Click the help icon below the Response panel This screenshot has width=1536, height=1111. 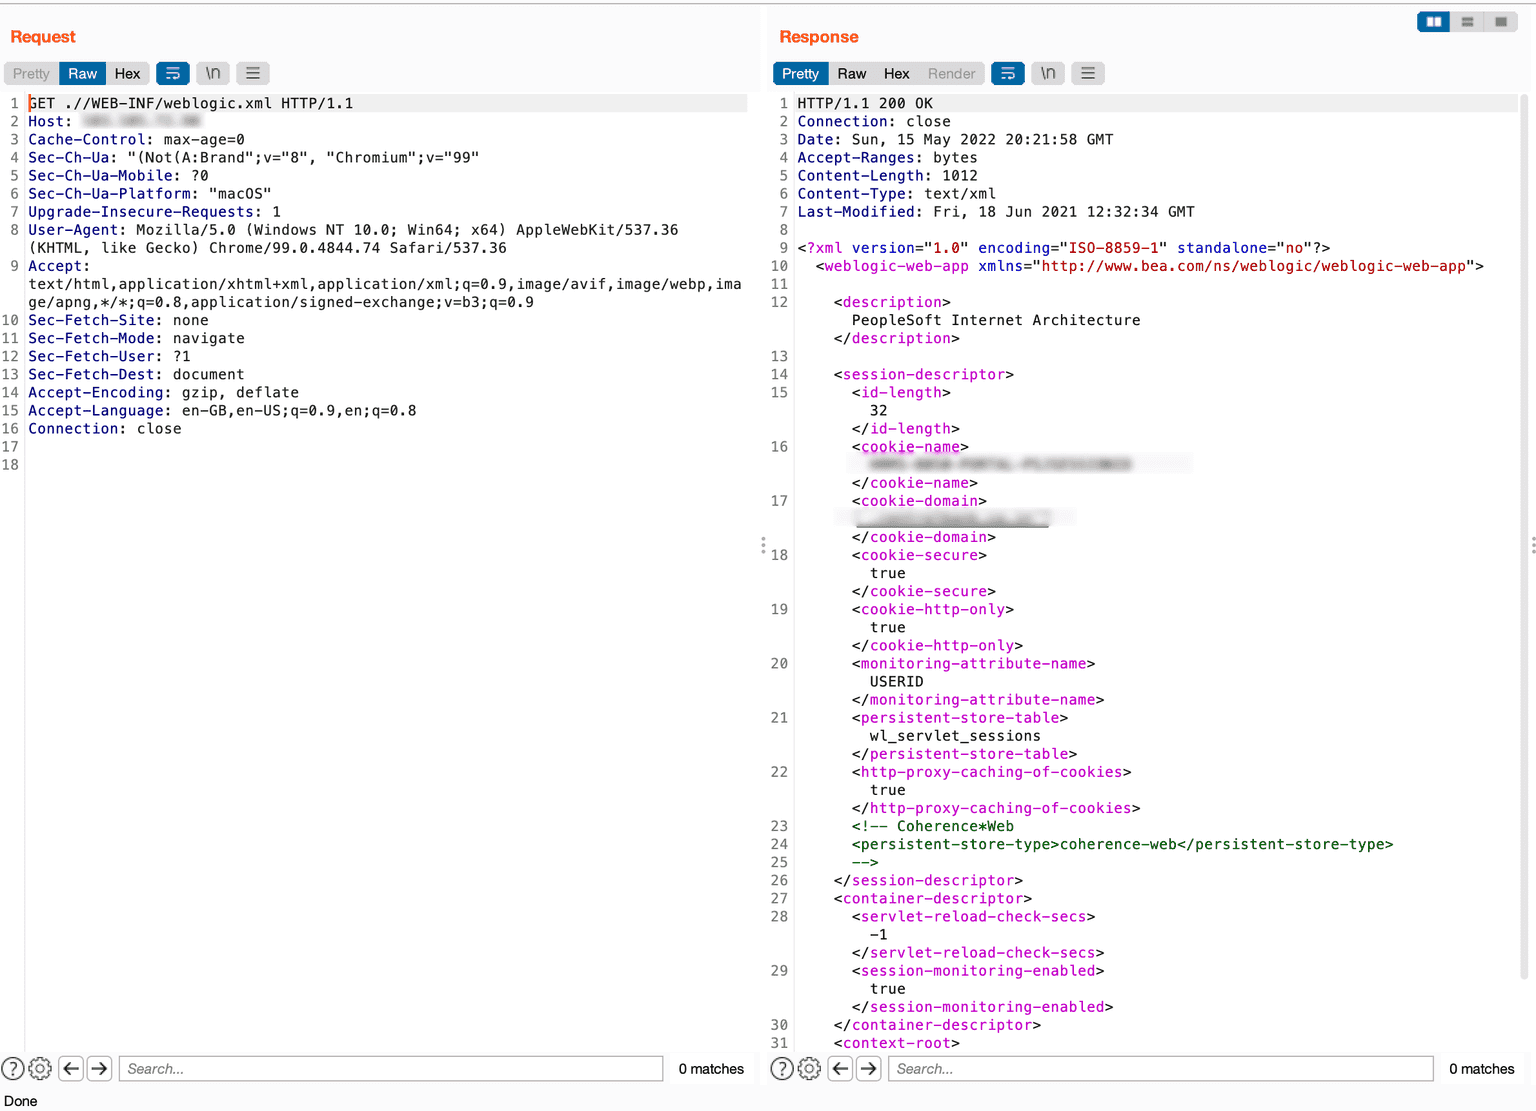[x=781, y=1068]
